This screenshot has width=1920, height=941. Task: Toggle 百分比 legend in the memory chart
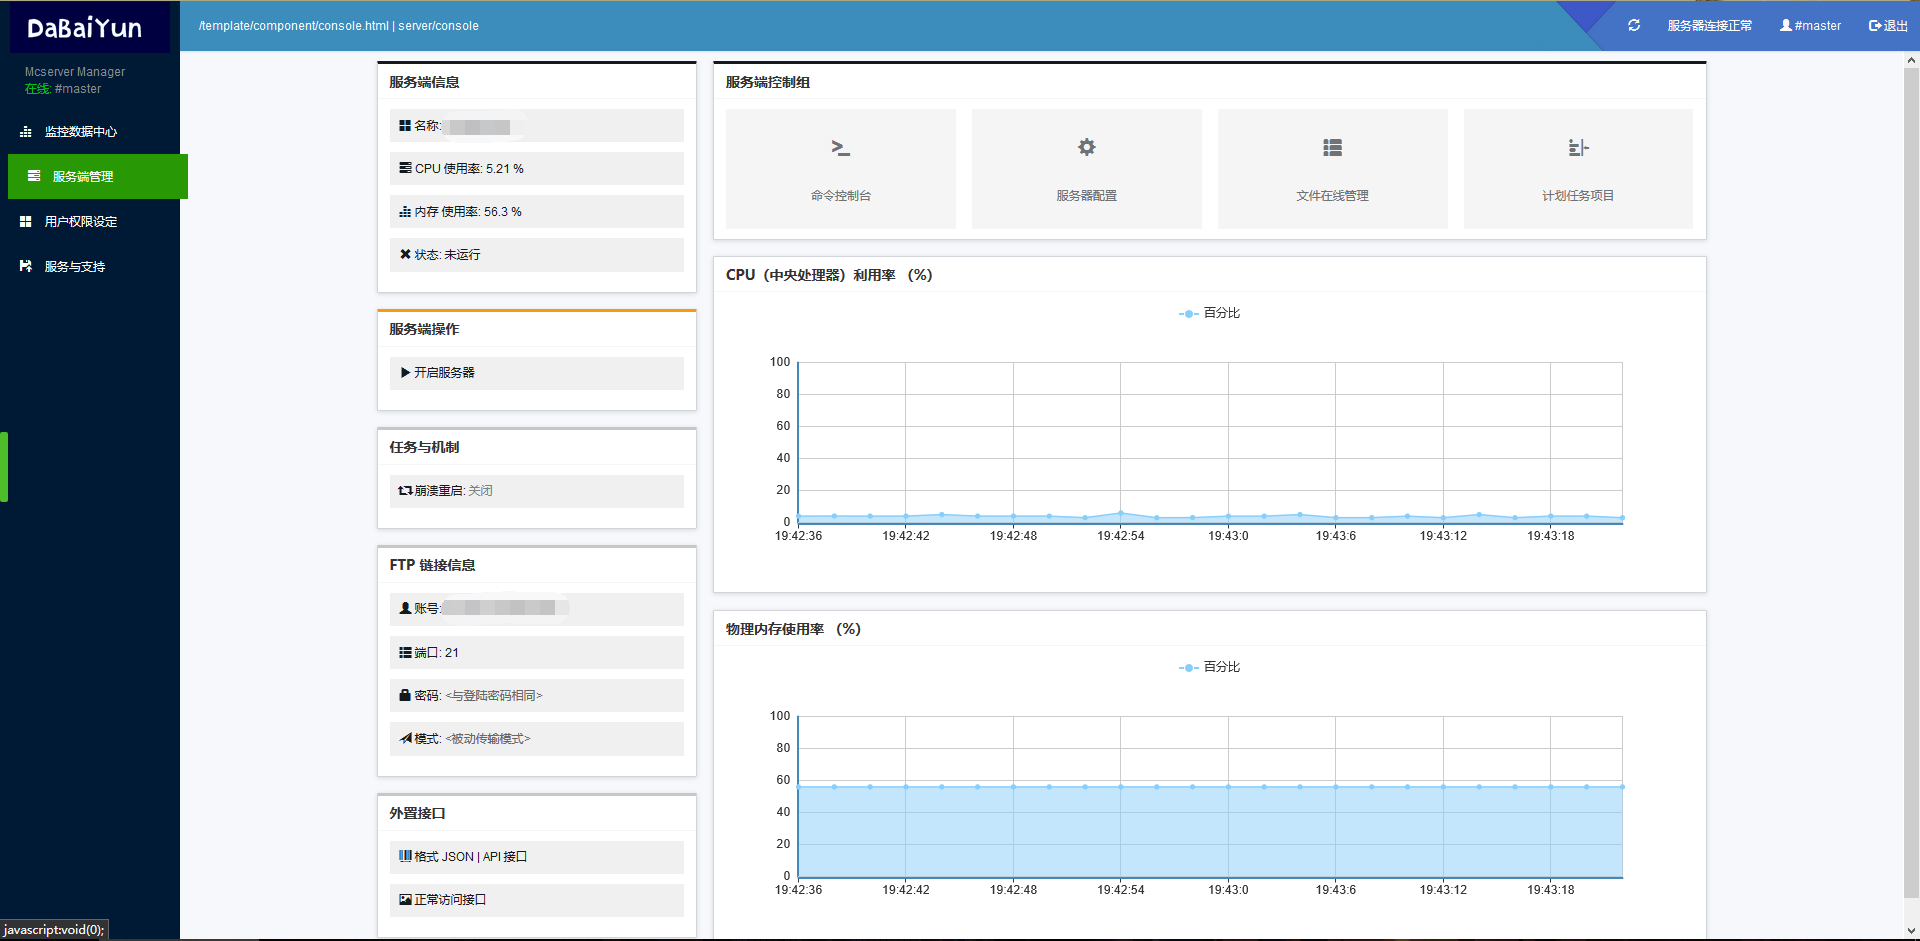click(x=1209, y=667)
